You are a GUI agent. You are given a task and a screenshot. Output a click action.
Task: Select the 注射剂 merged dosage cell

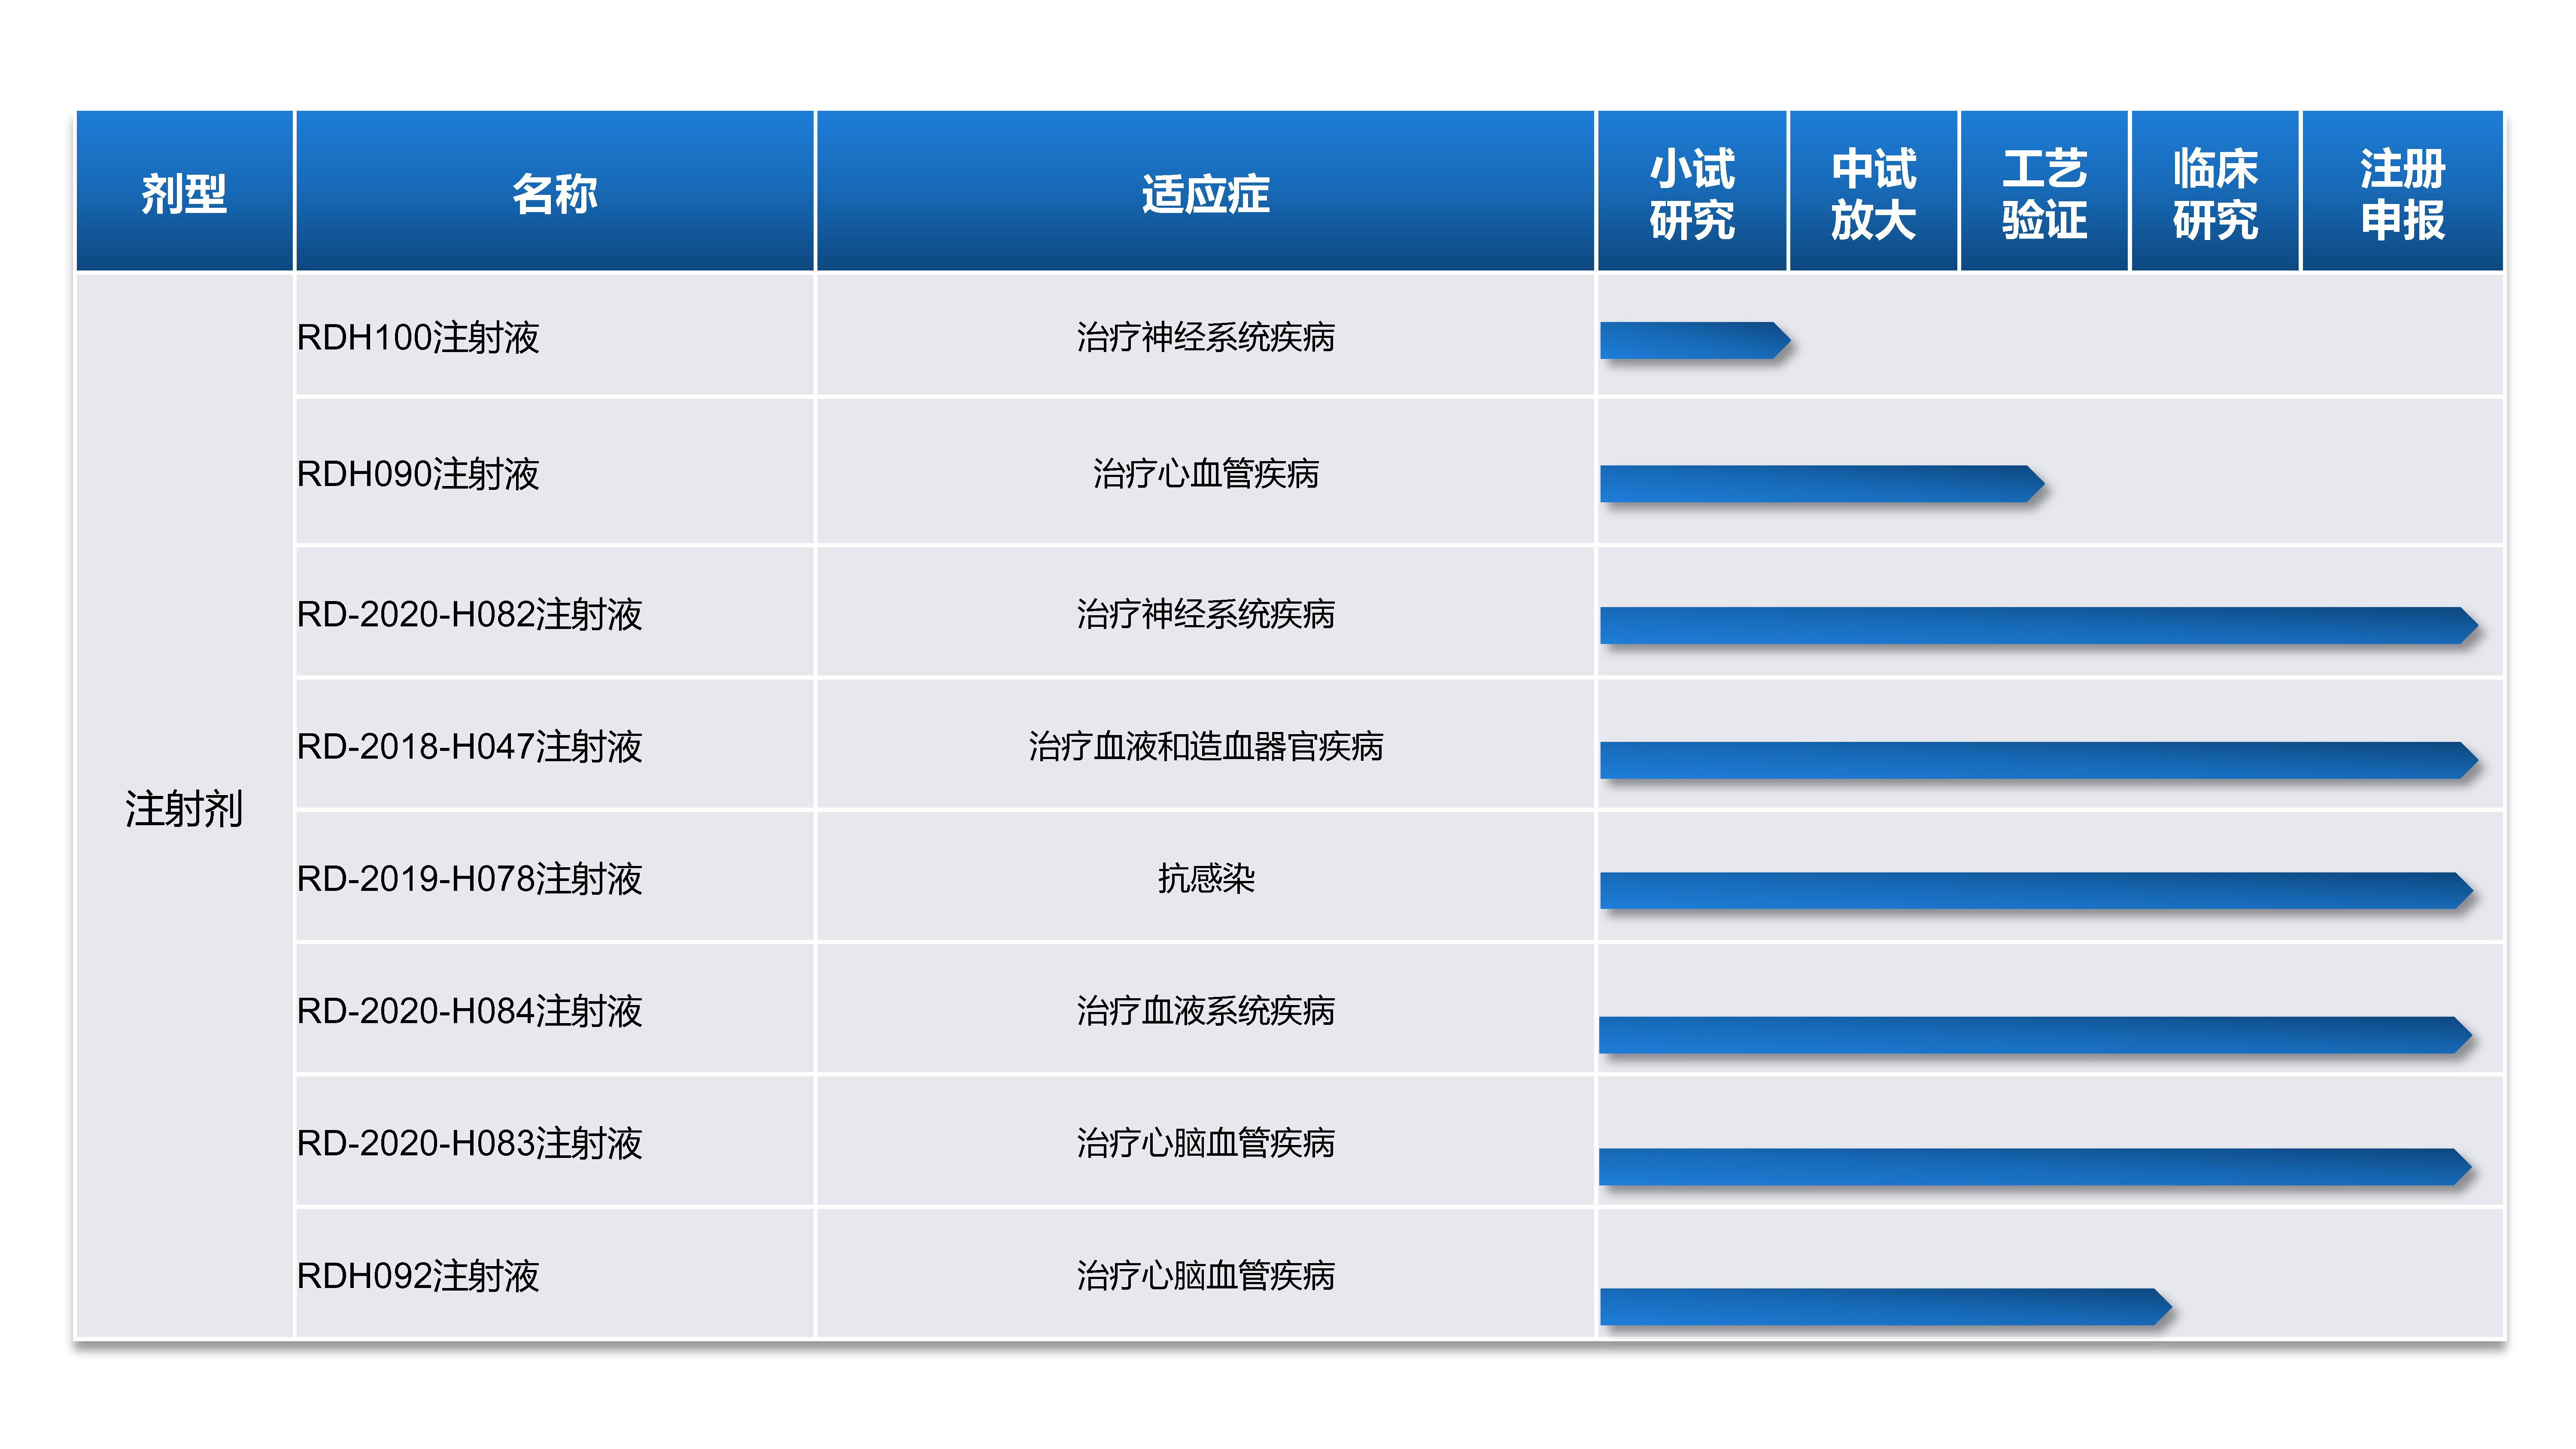click(x=184, y=808)
